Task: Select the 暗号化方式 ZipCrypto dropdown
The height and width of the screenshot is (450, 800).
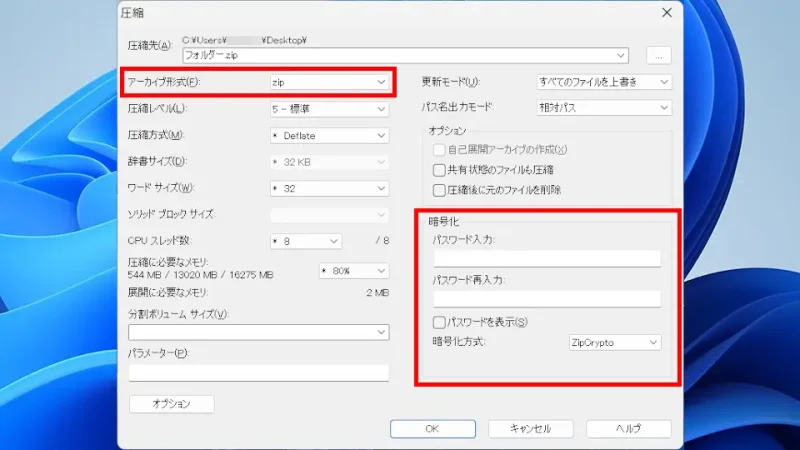Action: [614, 342]
